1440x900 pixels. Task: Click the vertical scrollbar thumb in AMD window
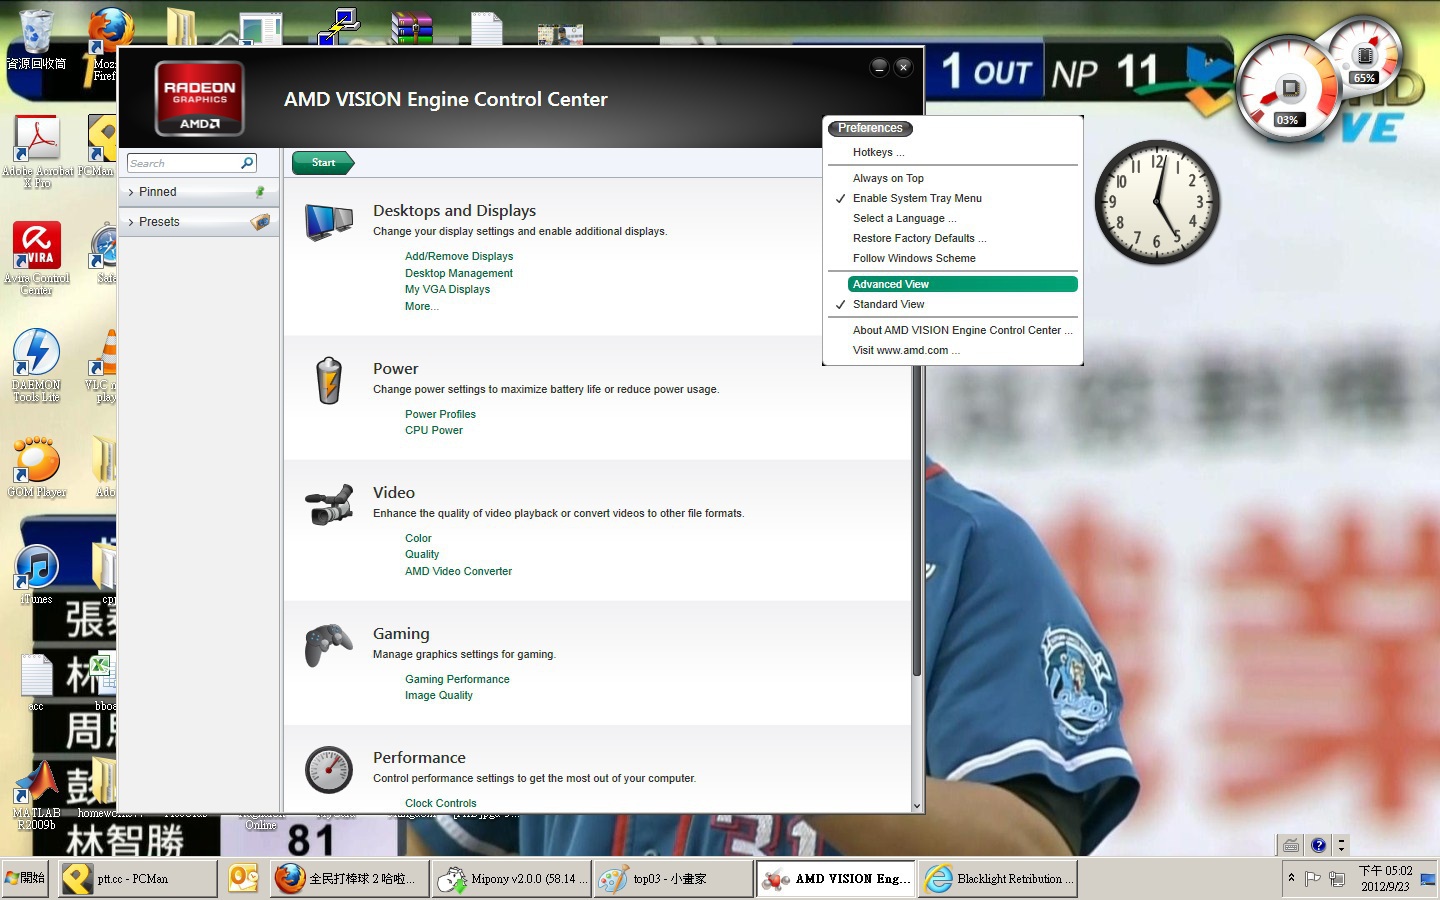point(916,520)
